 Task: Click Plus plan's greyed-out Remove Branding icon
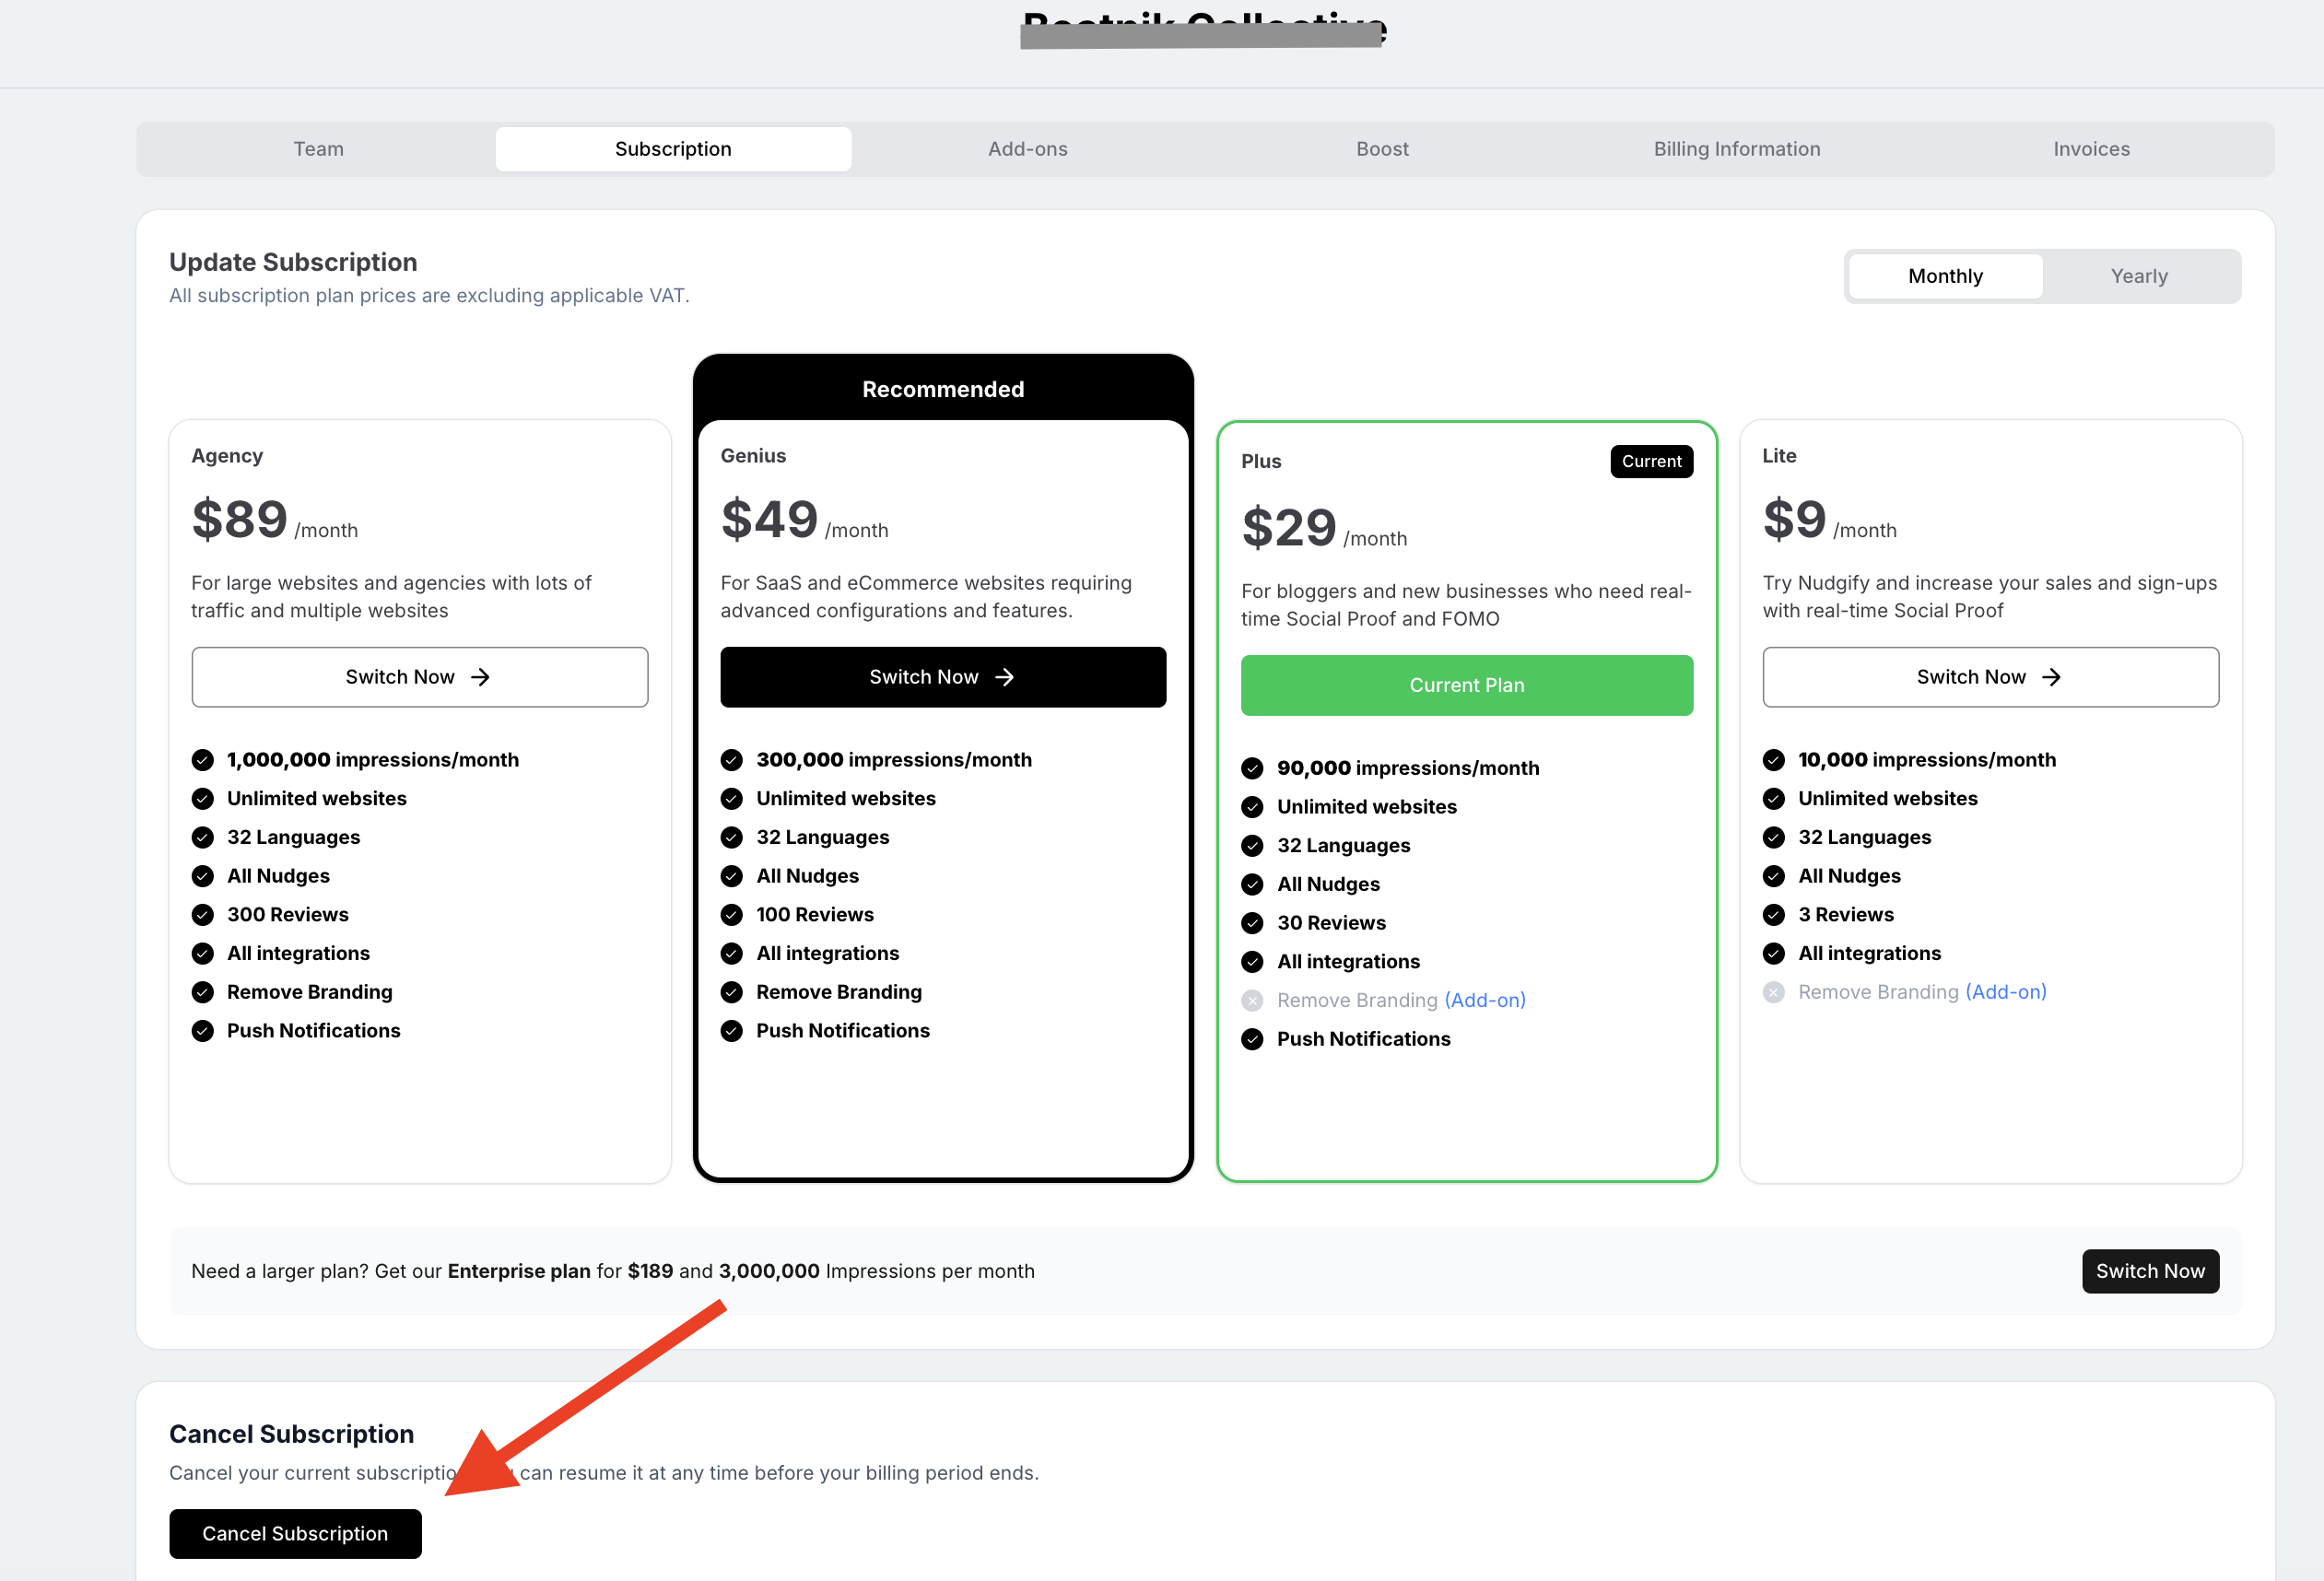pos(1252,1000)
